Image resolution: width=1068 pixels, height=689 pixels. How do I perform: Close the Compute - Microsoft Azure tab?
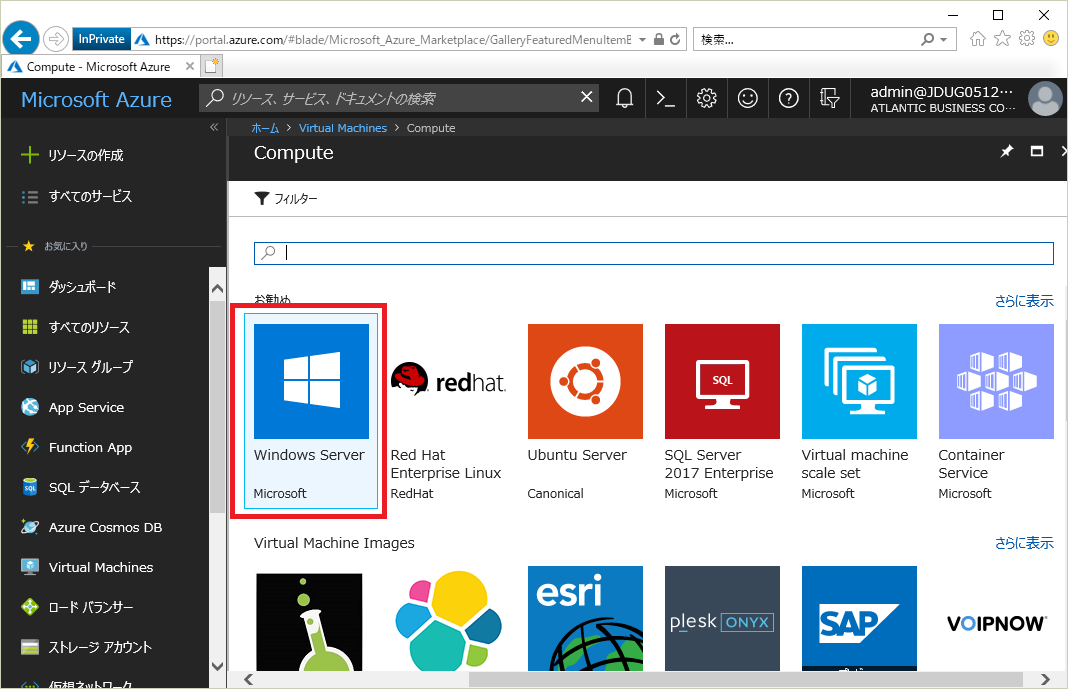tap(190, 66)
